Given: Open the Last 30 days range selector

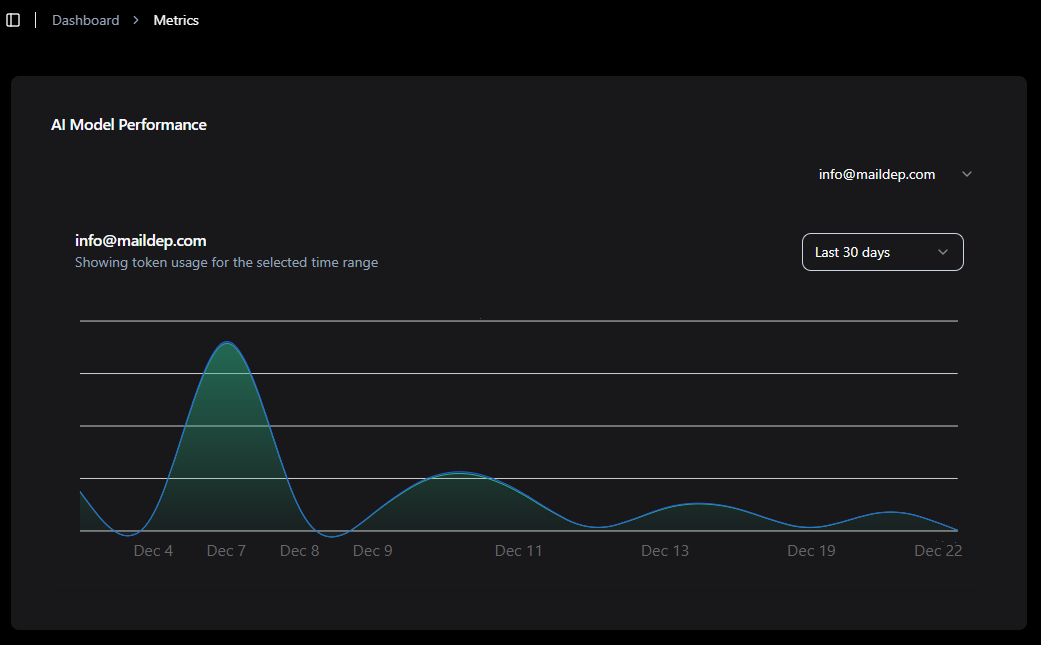Looking at the screenshot, I should pyautogui.click(x=882, y=252).
